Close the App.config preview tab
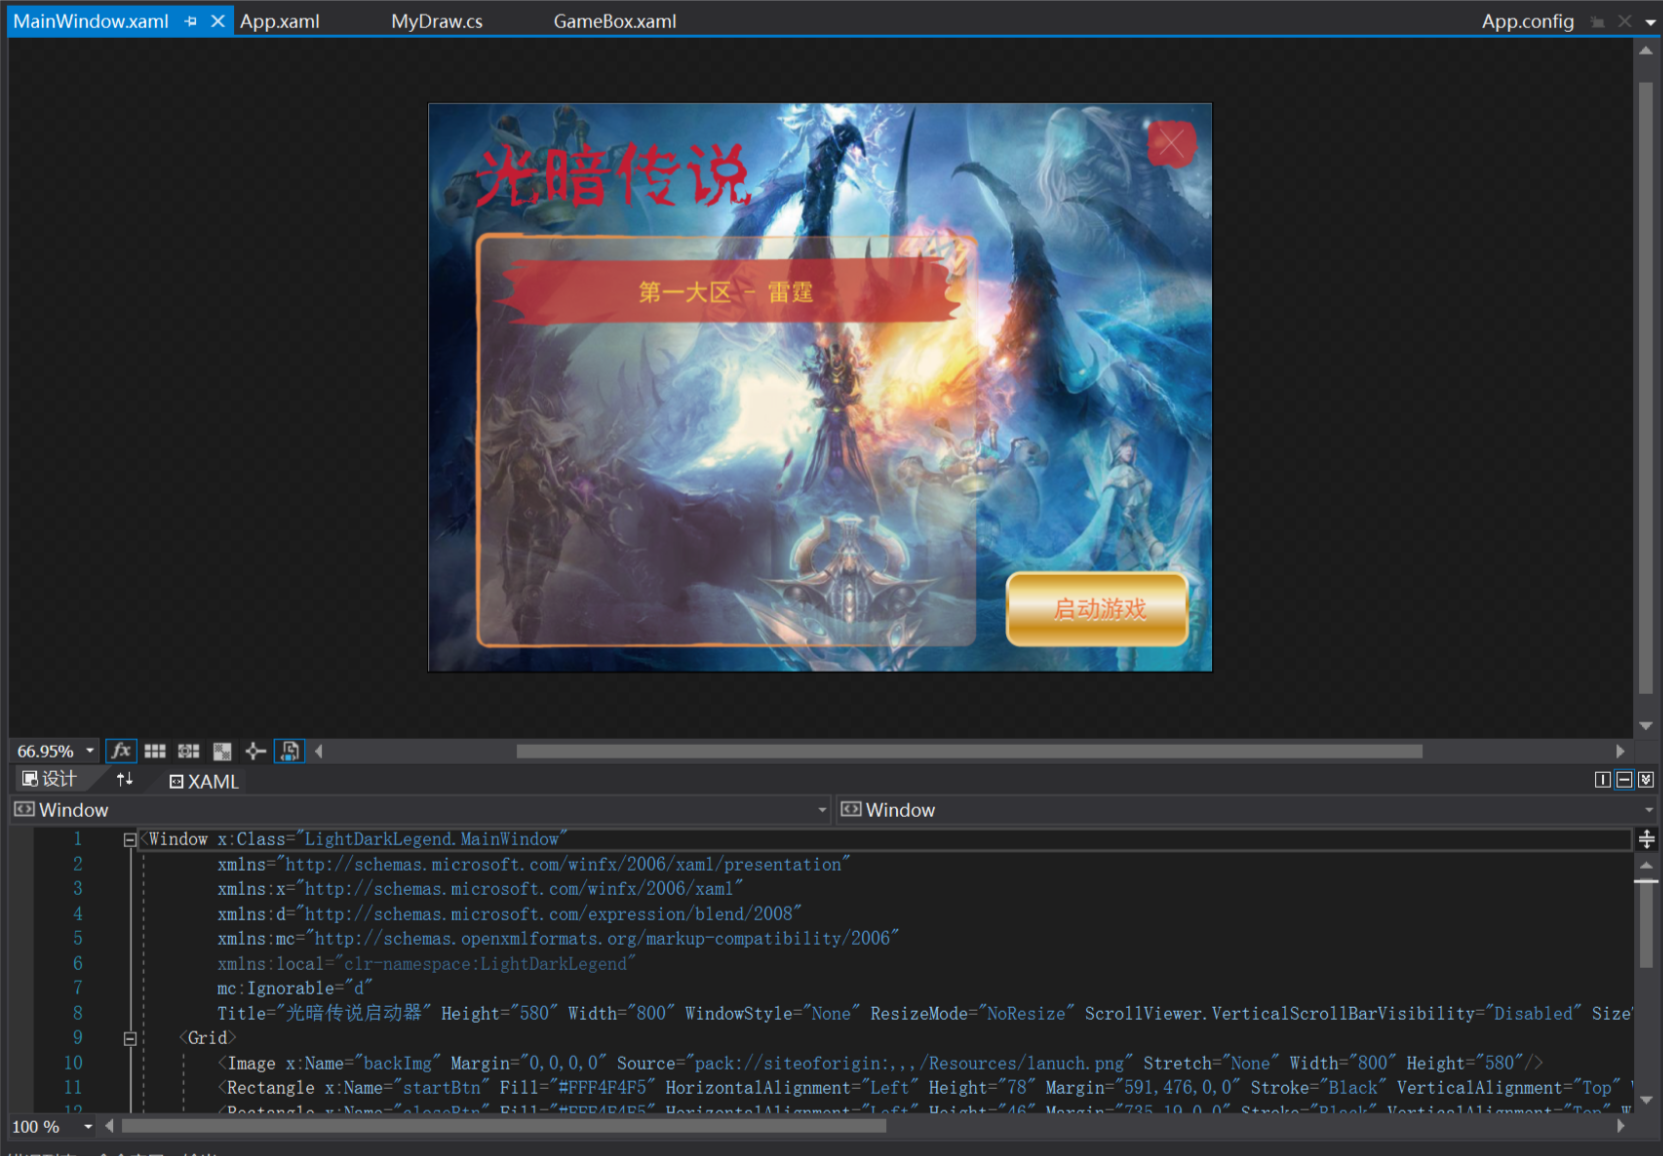Screen dimensions: 1663x1156 tap(1625, 21)
